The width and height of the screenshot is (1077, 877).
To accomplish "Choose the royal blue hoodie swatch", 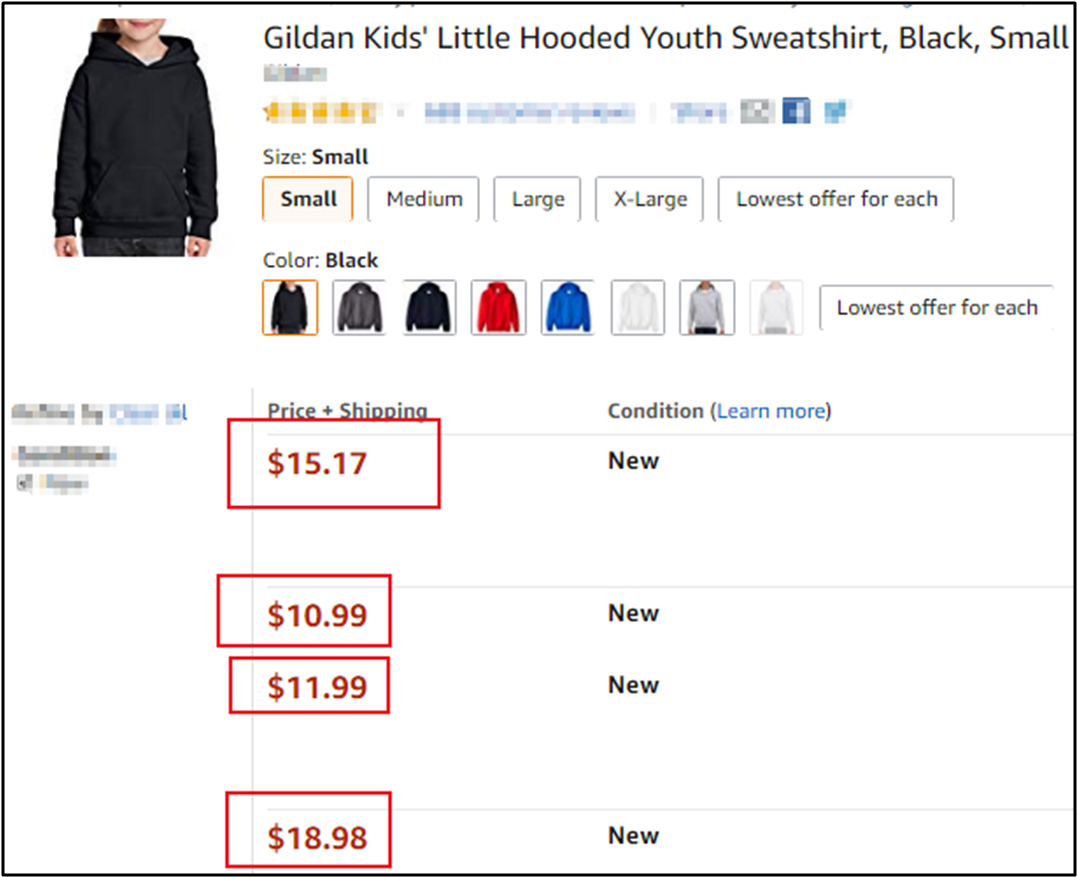I will tap(568, 307).
